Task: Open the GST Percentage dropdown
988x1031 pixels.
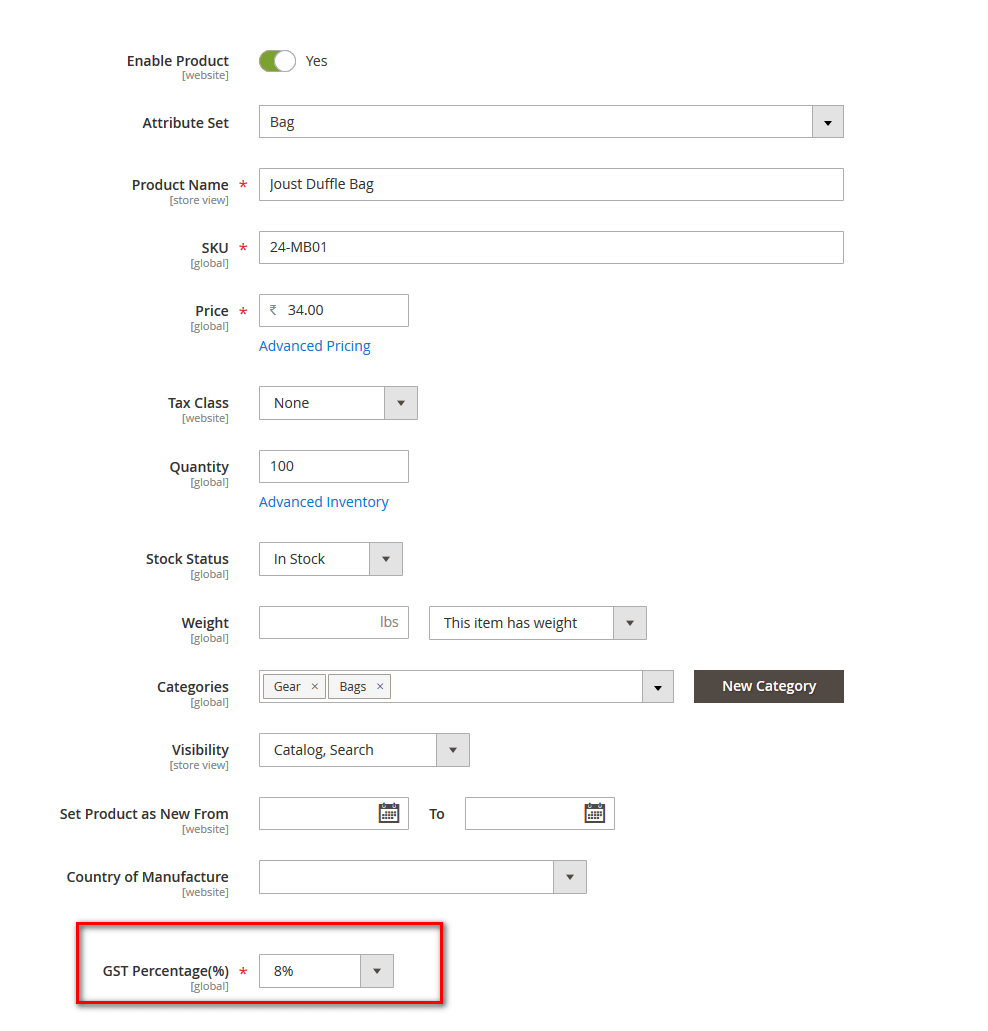Action: pos(326,971)
